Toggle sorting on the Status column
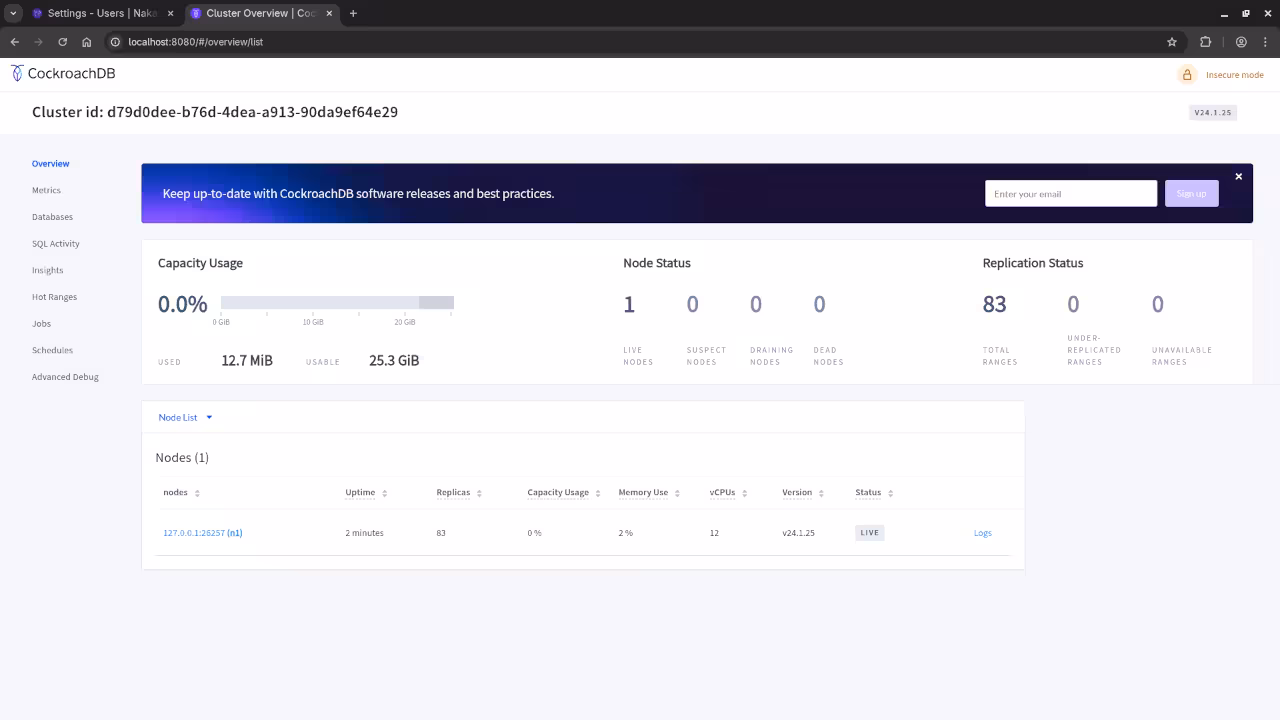Image resolution: width=1280 pixels, height=720 pixels. (888, 492)
